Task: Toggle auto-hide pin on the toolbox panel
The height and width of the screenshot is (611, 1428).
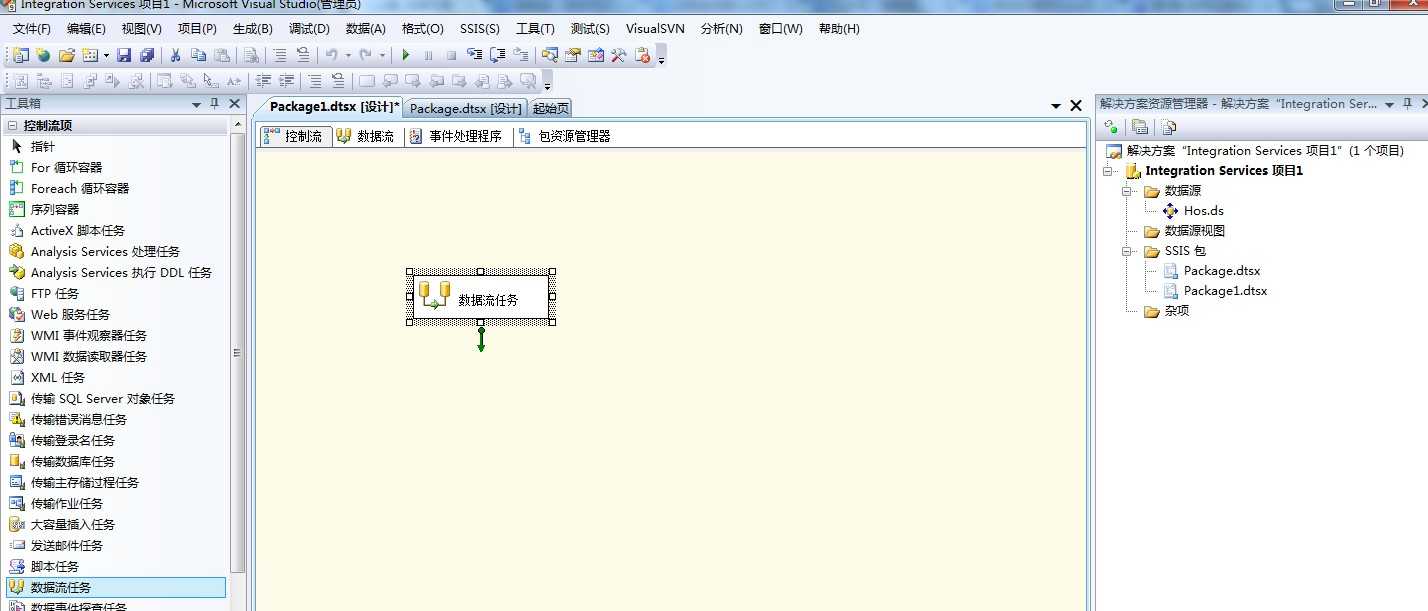Action: (214, 104)
